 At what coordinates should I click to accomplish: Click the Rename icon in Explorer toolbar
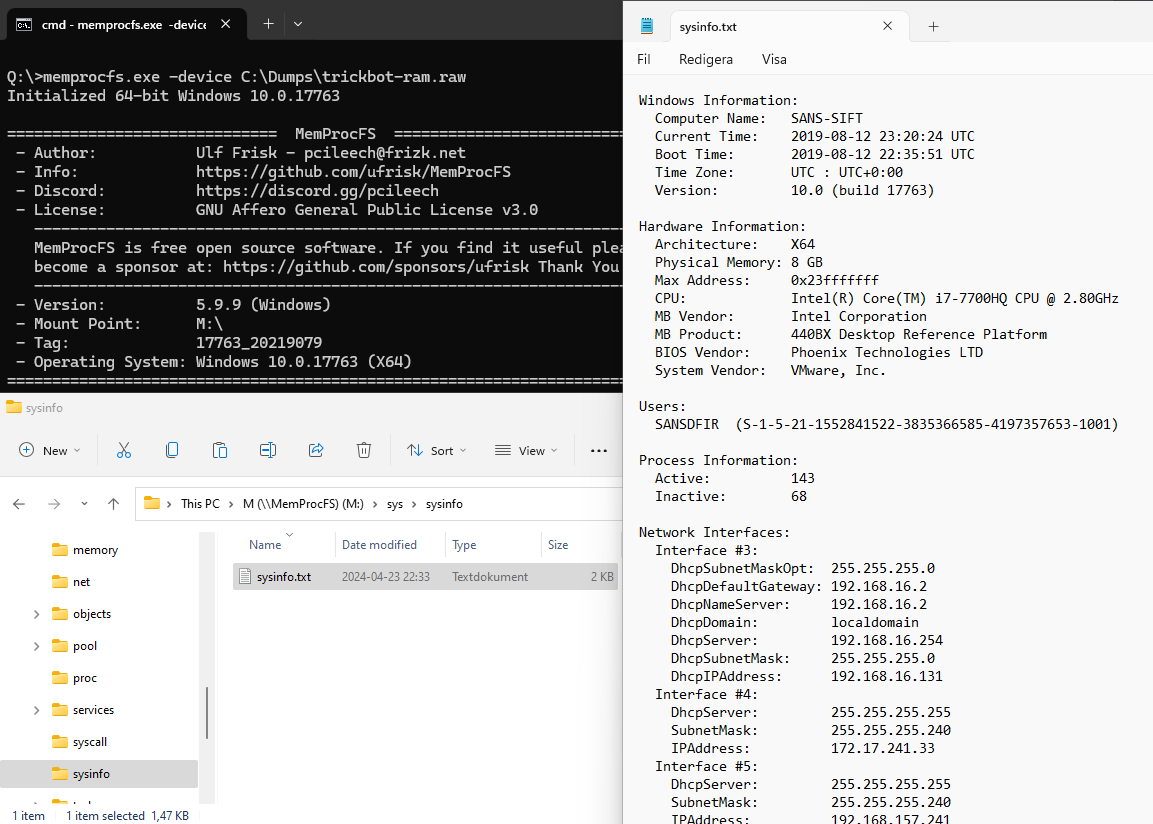(268, 451)
